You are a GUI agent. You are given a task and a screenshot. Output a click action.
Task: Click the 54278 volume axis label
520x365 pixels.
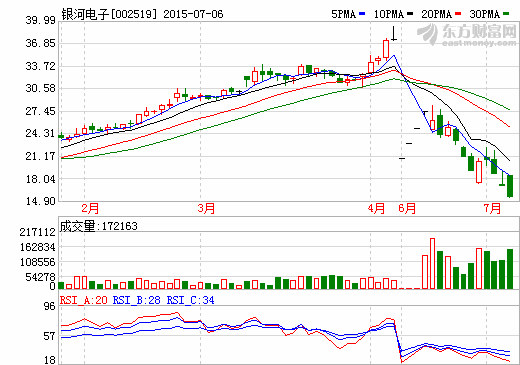click(x=40, y=277)
